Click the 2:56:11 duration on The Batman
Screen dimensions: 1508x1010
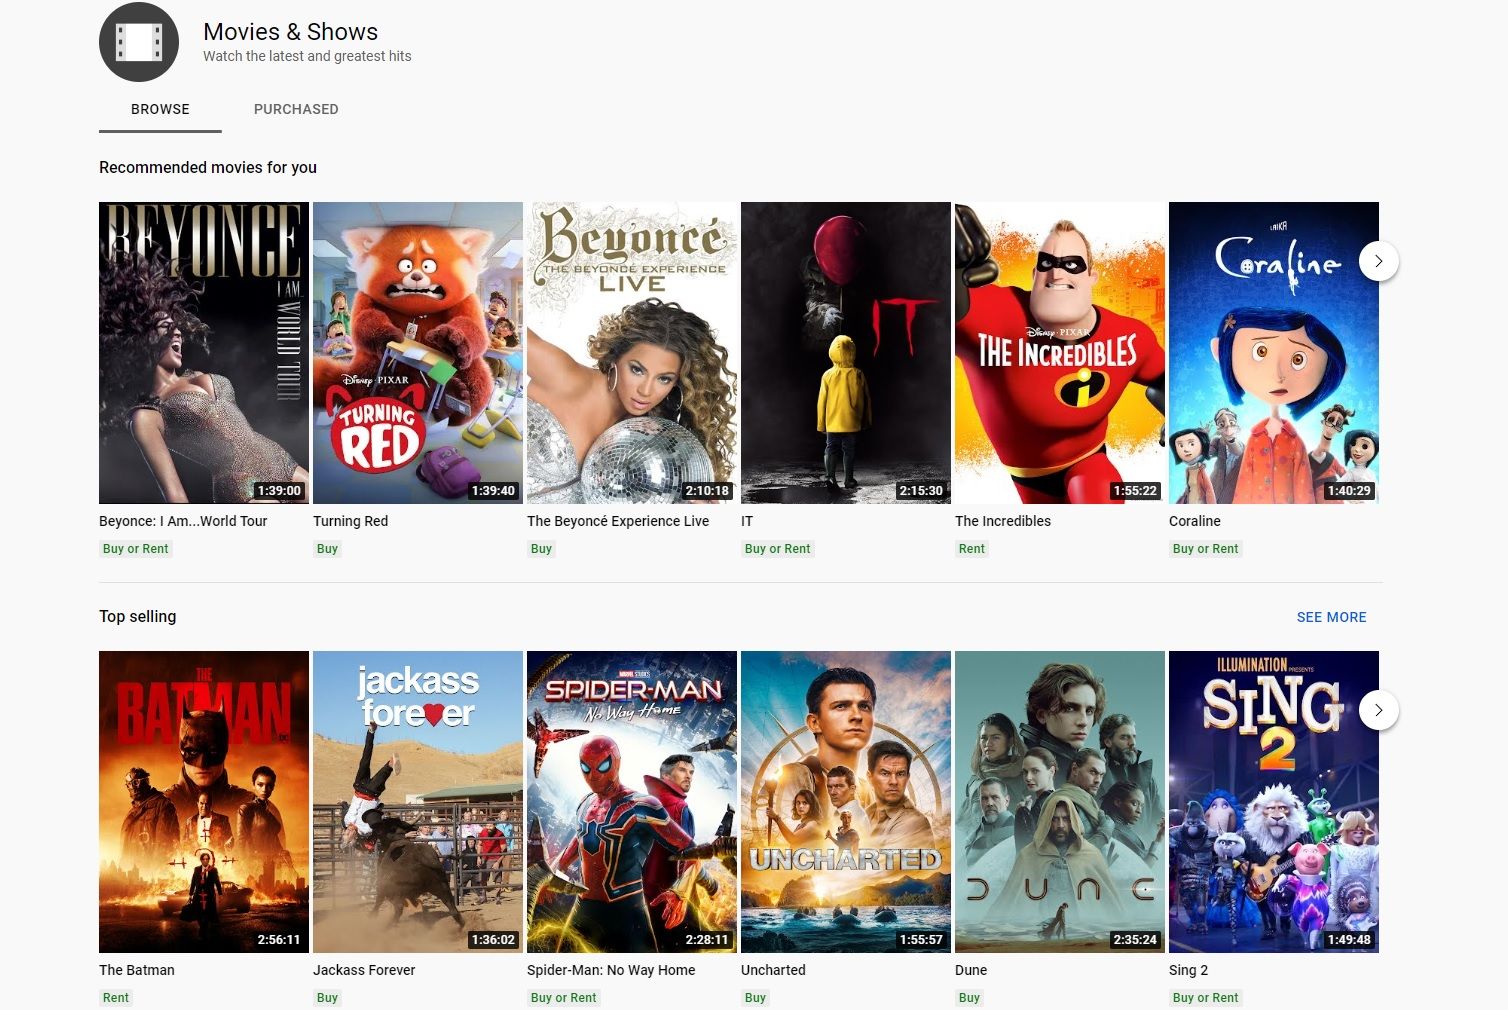279,940
